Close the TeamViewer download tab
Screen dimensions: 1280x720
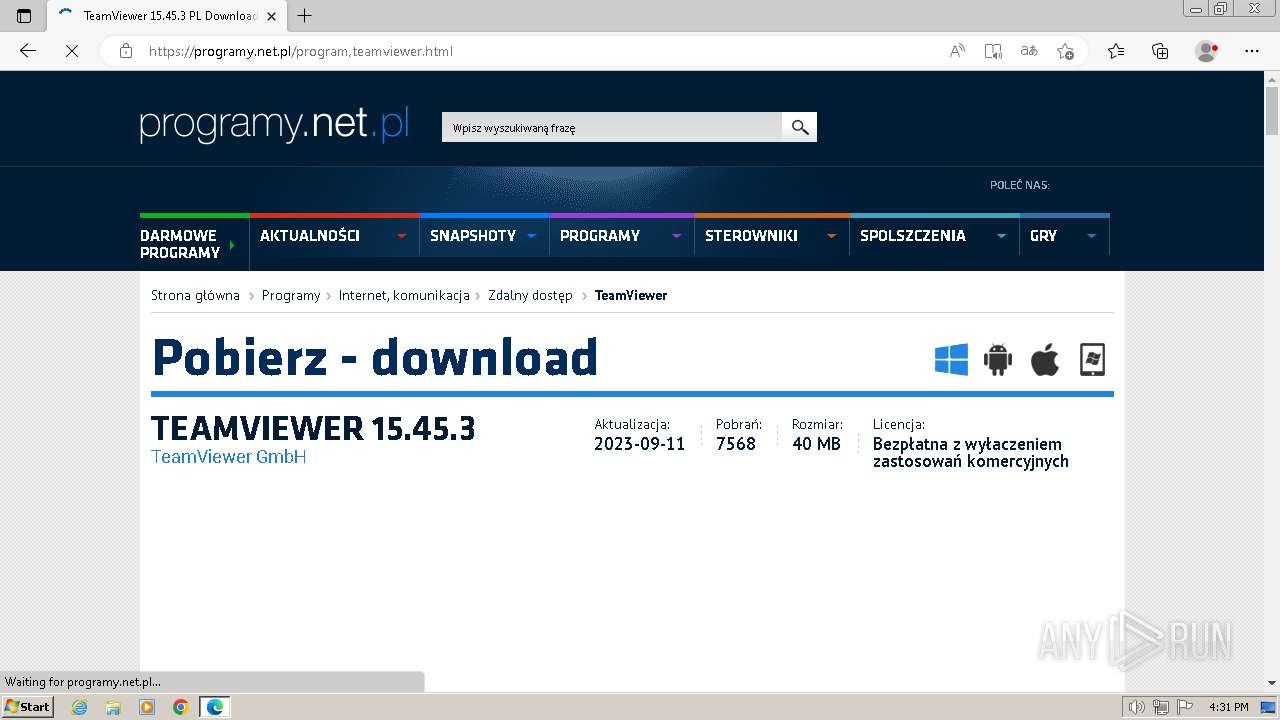point(271,16)
